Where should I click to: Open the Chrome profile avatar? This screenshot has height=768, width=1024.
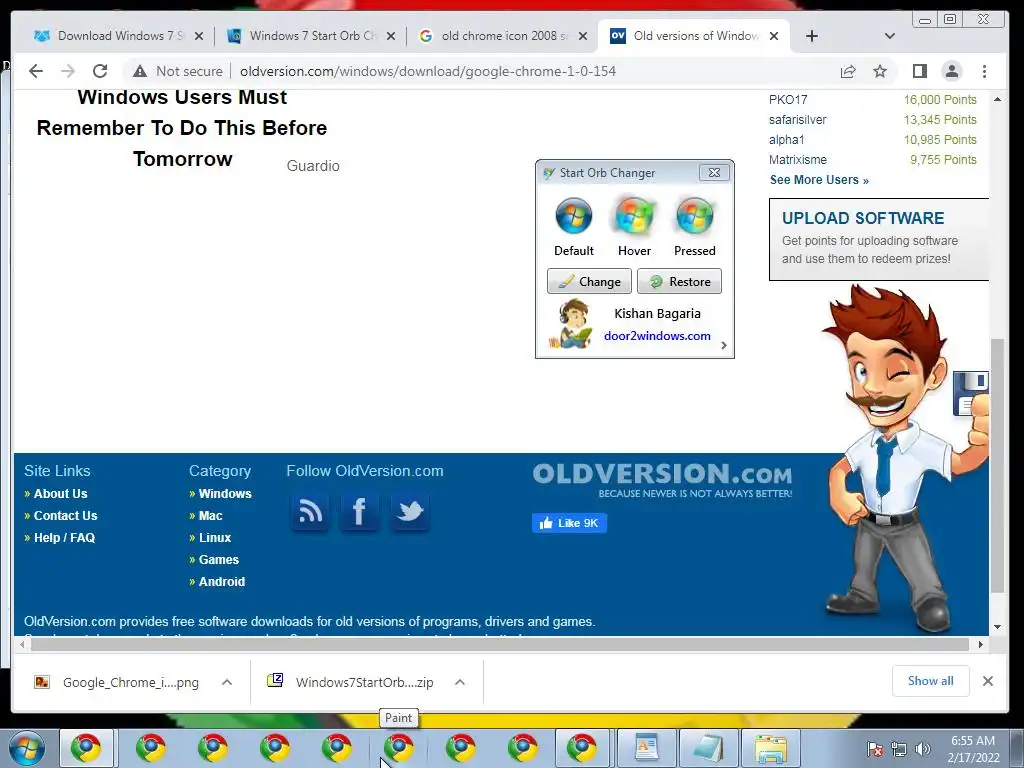coord(952,71)
